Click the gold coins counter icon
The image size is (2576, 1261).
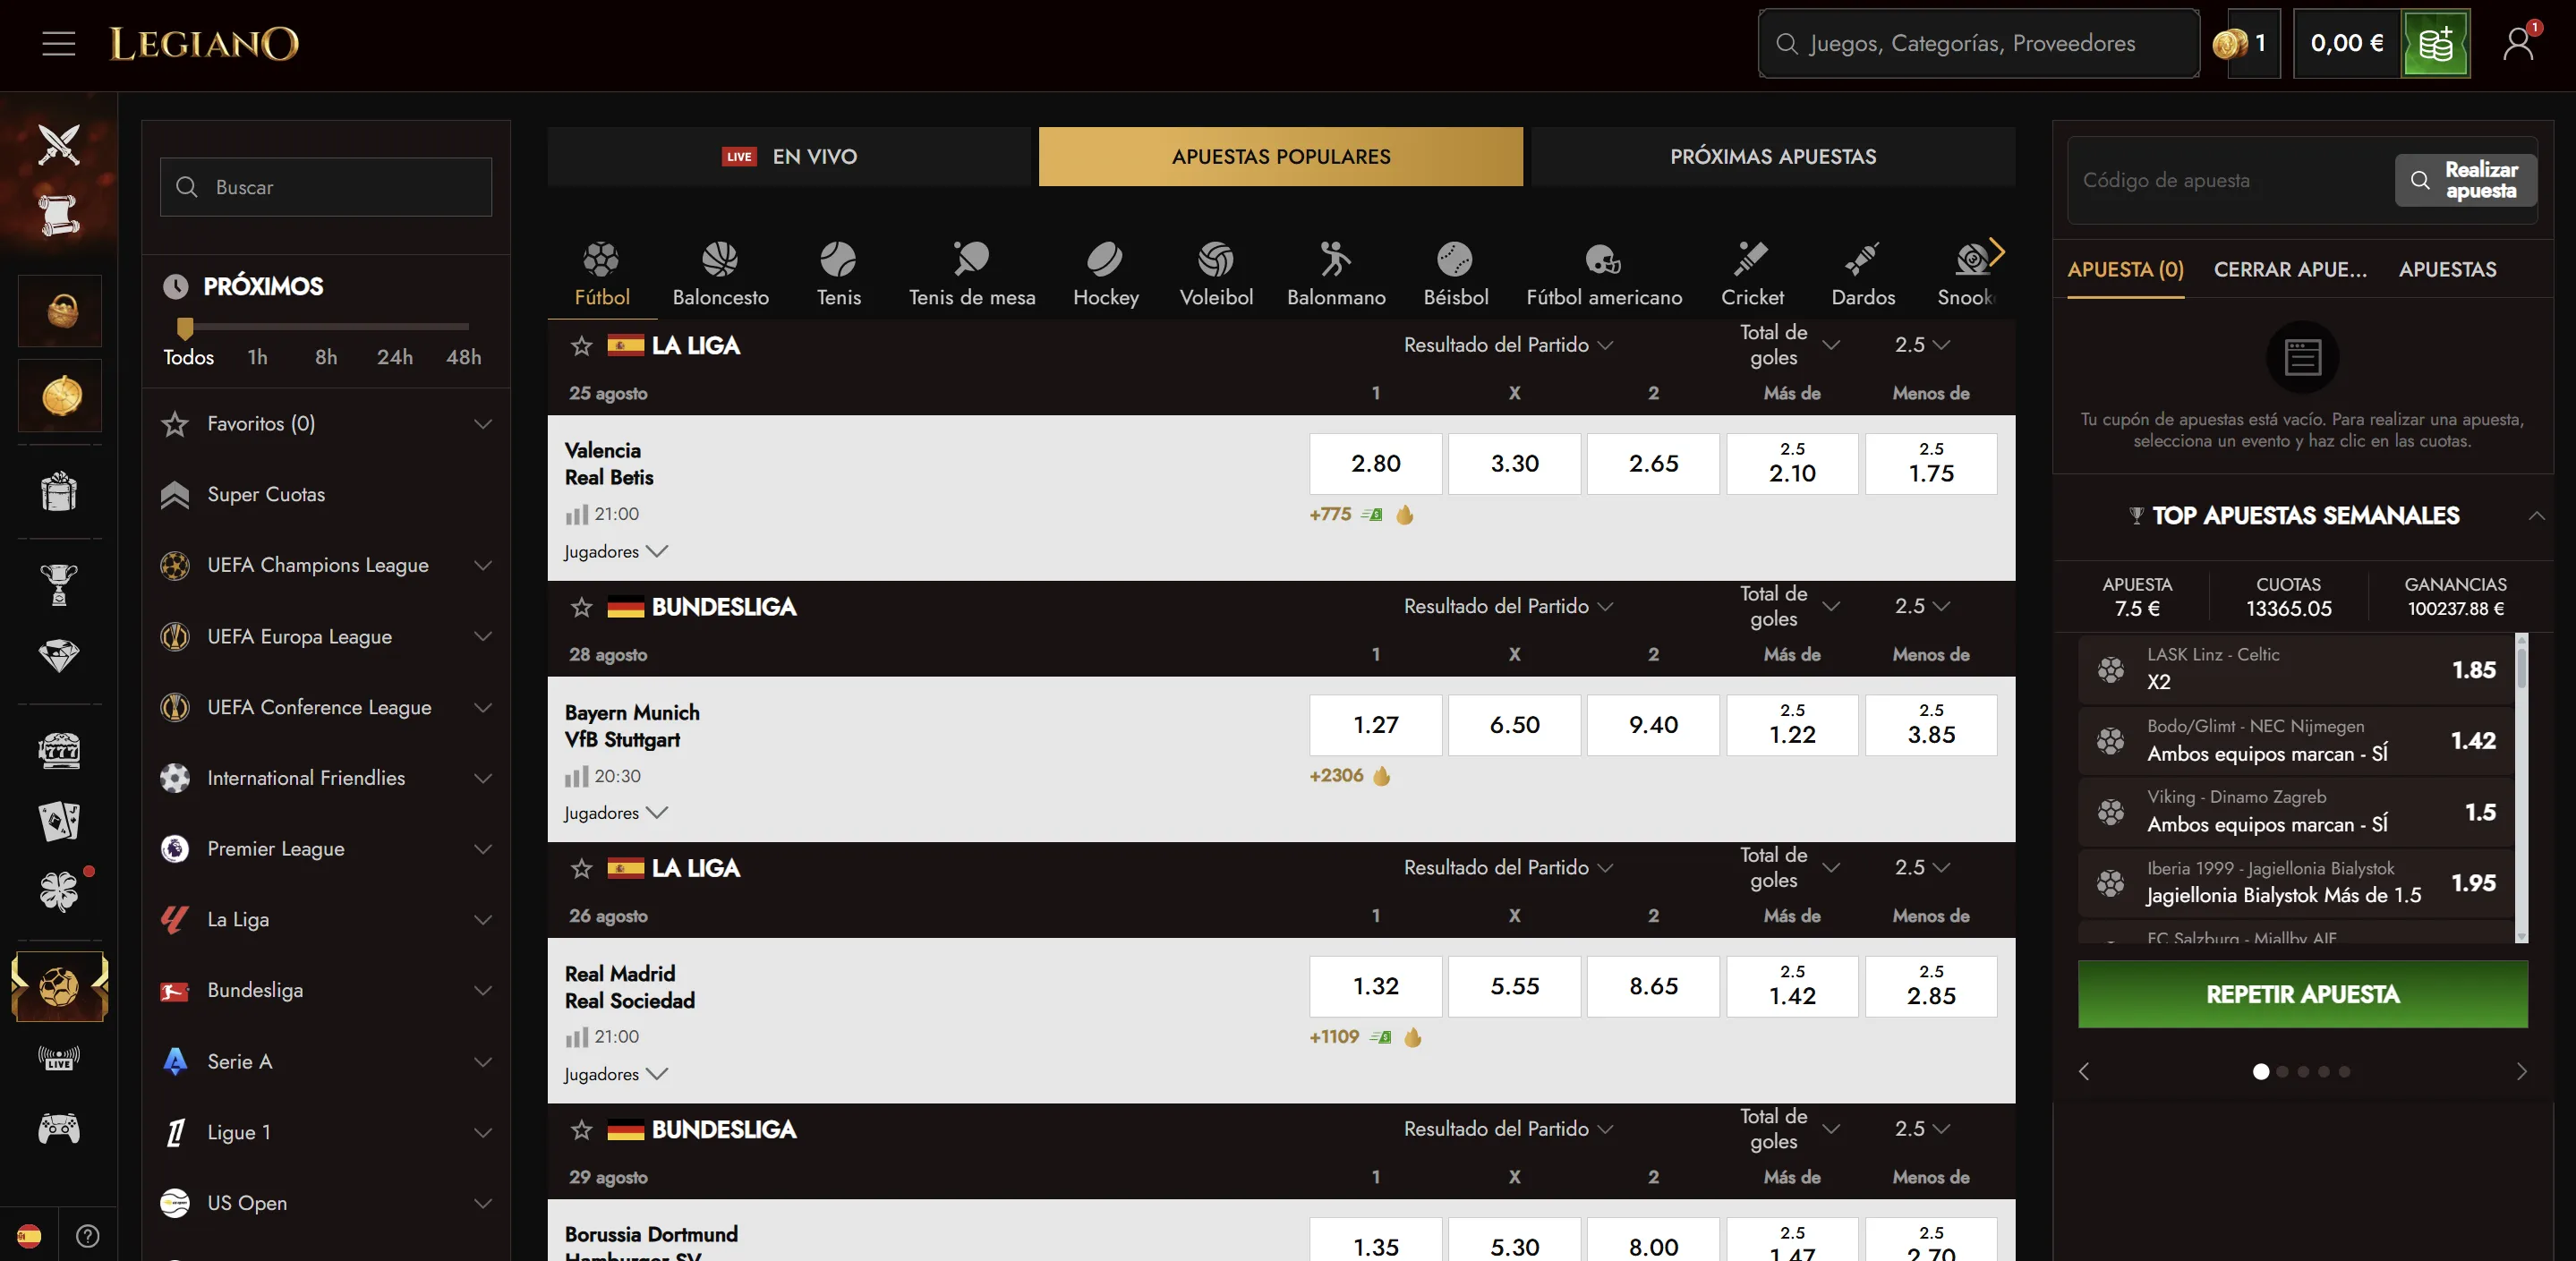(2230, 44)
